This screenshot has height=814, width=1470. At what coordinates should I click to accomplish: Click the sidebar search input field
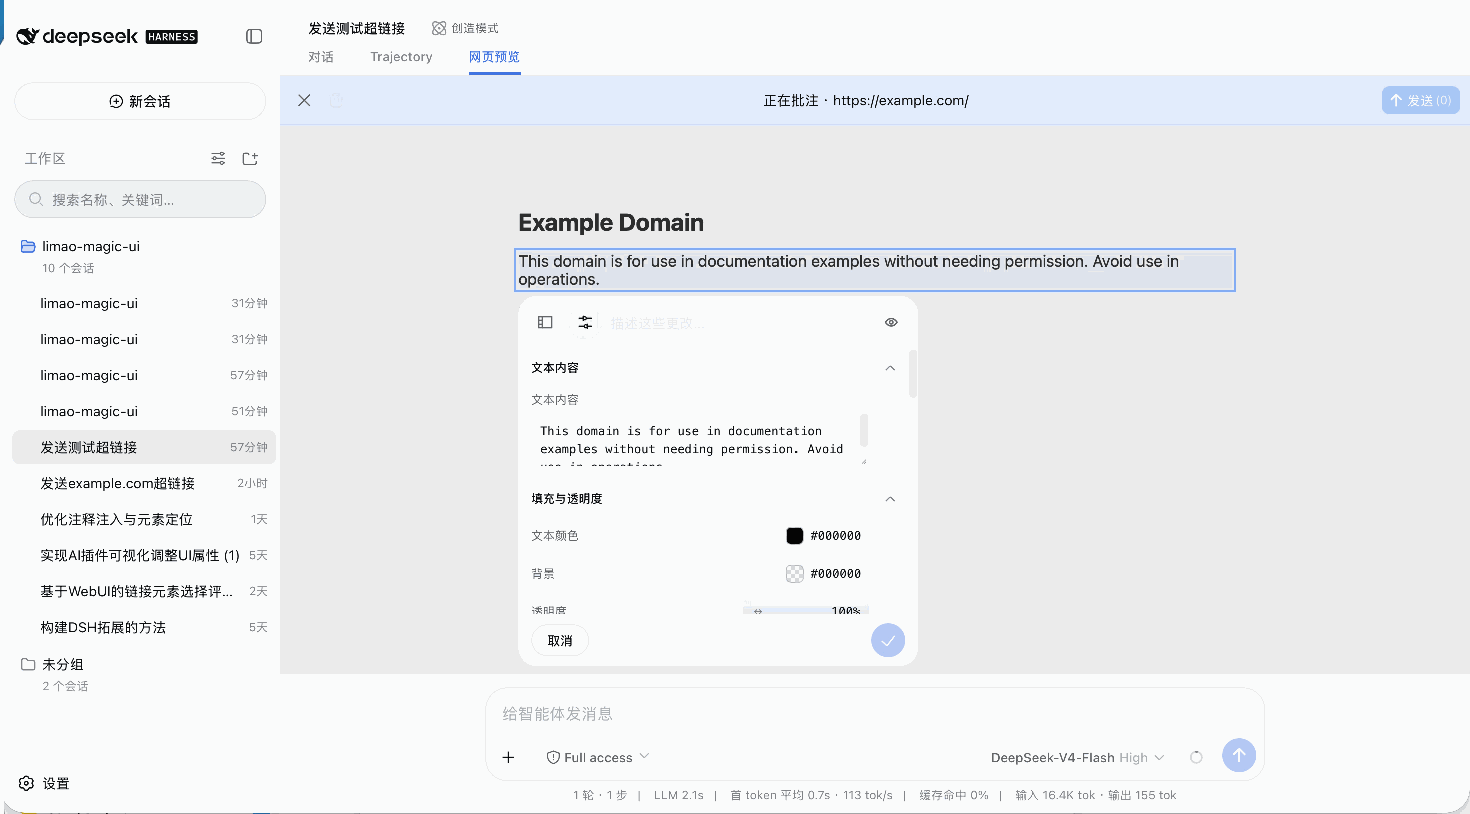point(140,199)
